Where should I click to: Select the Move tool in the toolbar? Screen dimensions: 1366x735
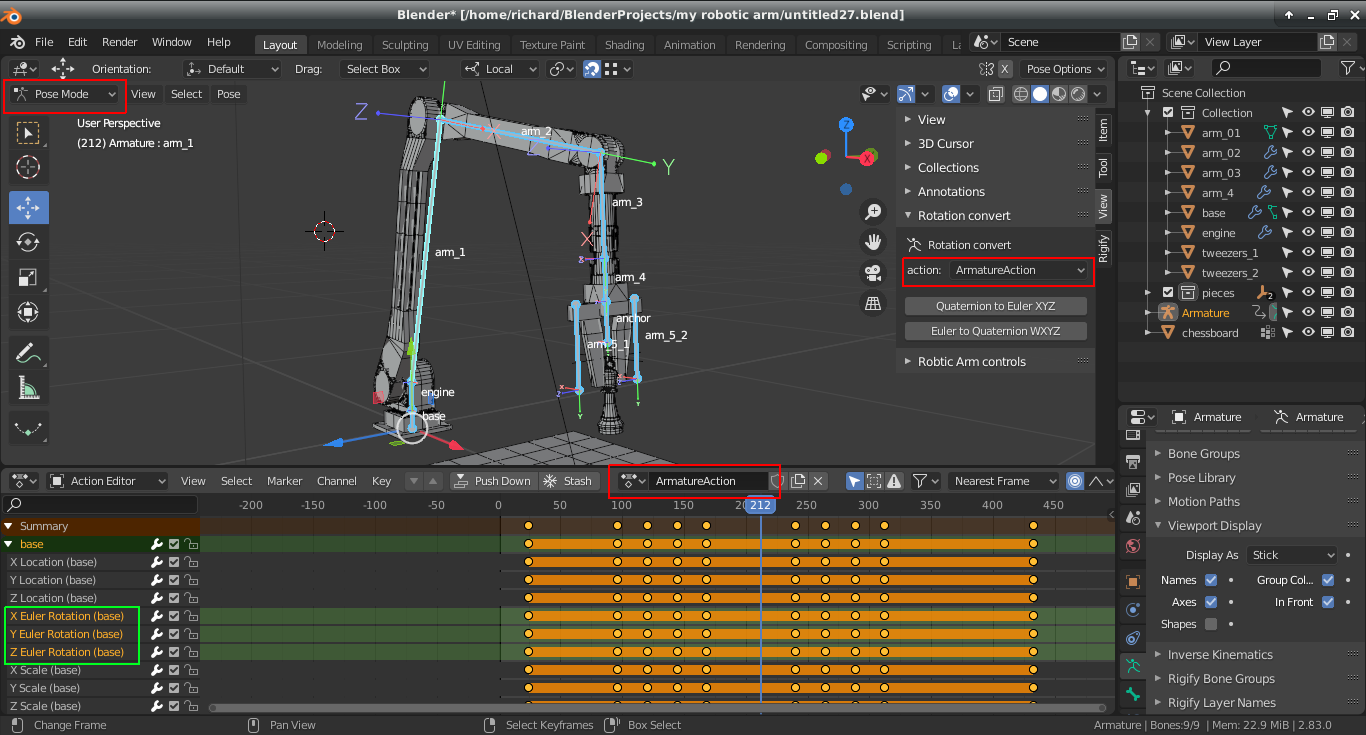coord(27,207)
